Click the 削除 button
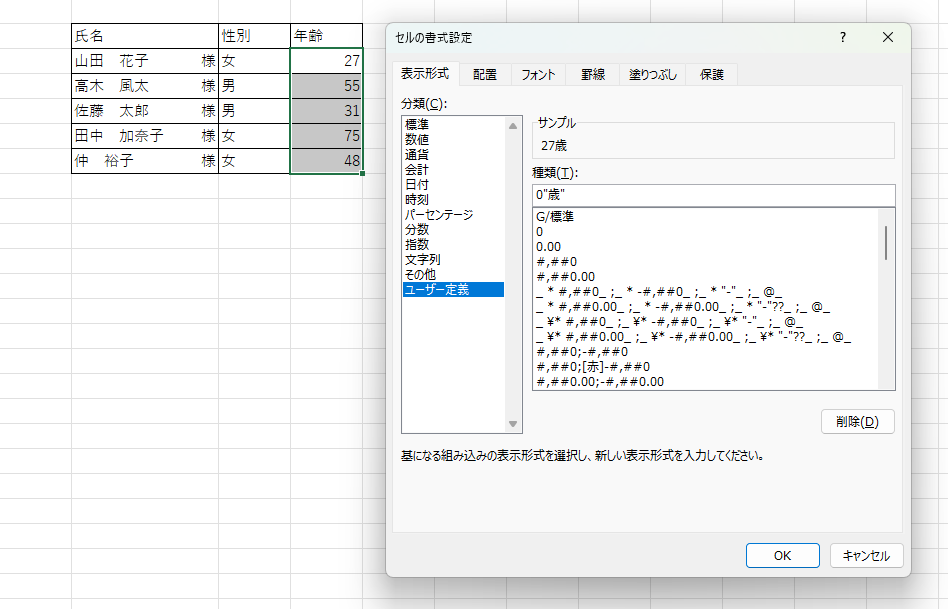This screenshot has height=609, width=948. (x=857, y=421)
